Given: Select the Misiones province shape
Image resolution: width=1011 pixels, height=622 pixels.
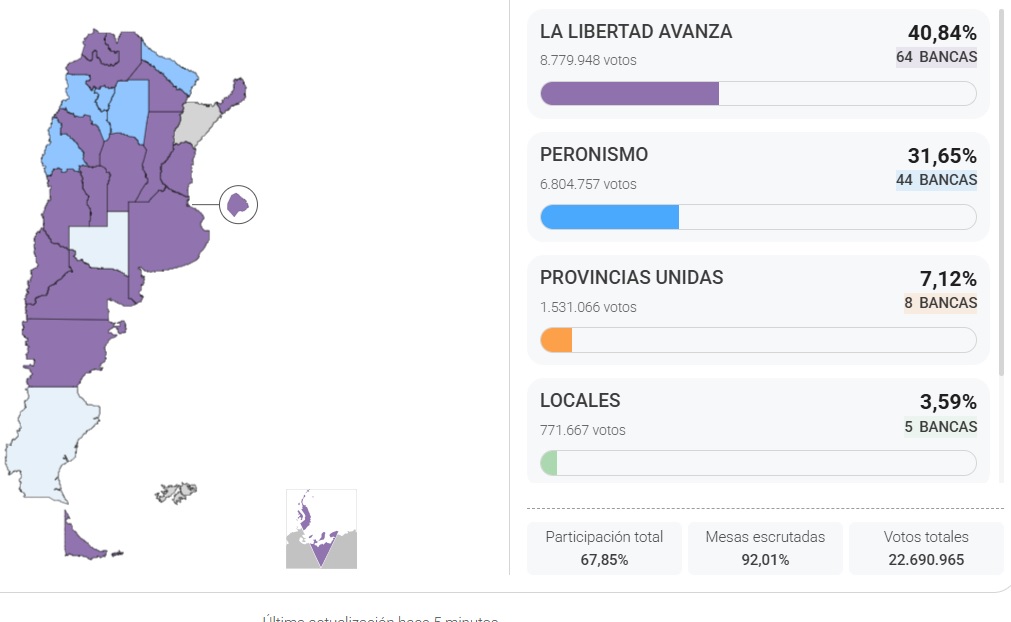Looking at the screenshot, I should (x=232, y=95).
